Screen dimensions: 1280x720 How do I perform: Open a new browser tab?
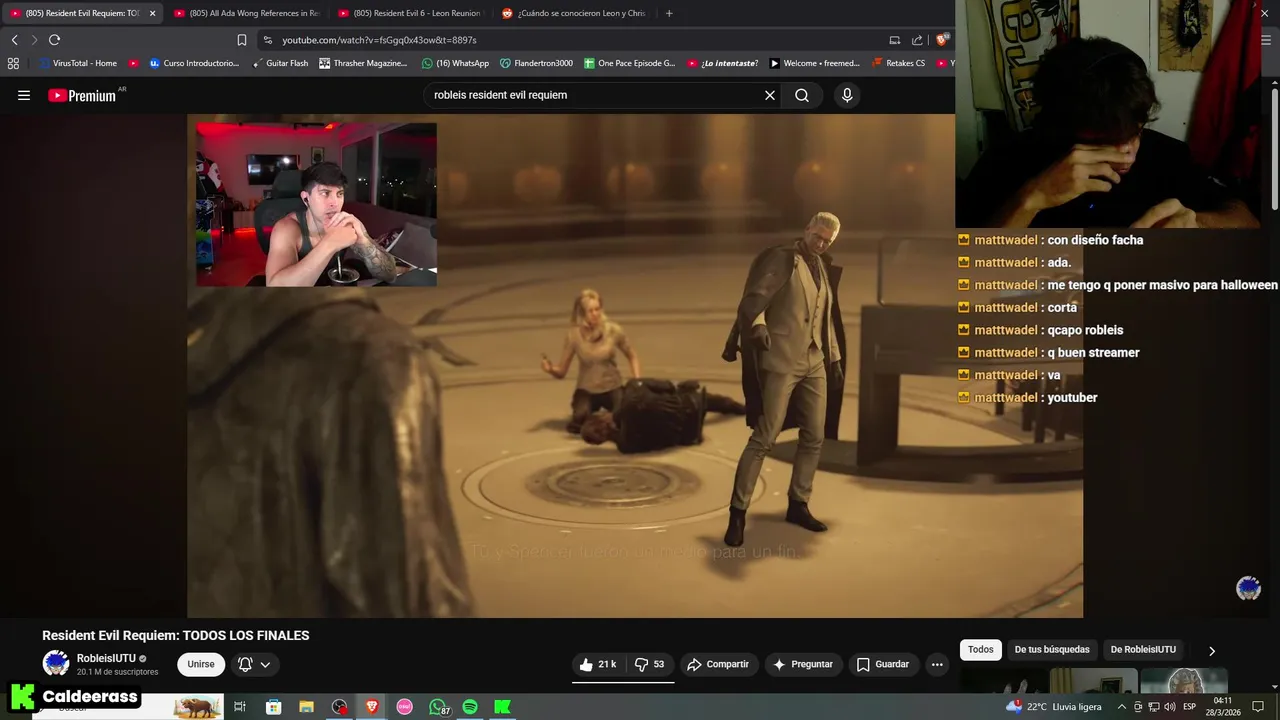pos(669,13)
